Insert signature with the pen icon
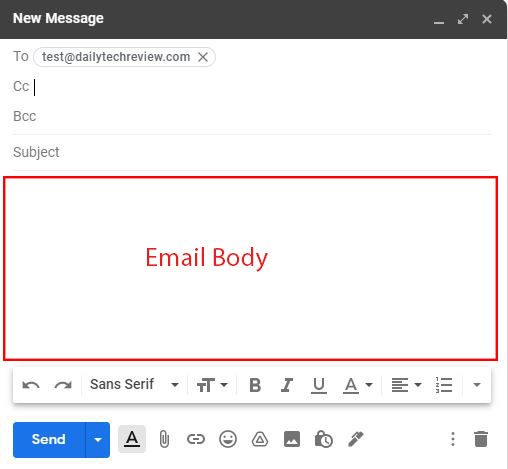Image resolution: width=508 pixels, height=469 pixels. pos(356,439)
